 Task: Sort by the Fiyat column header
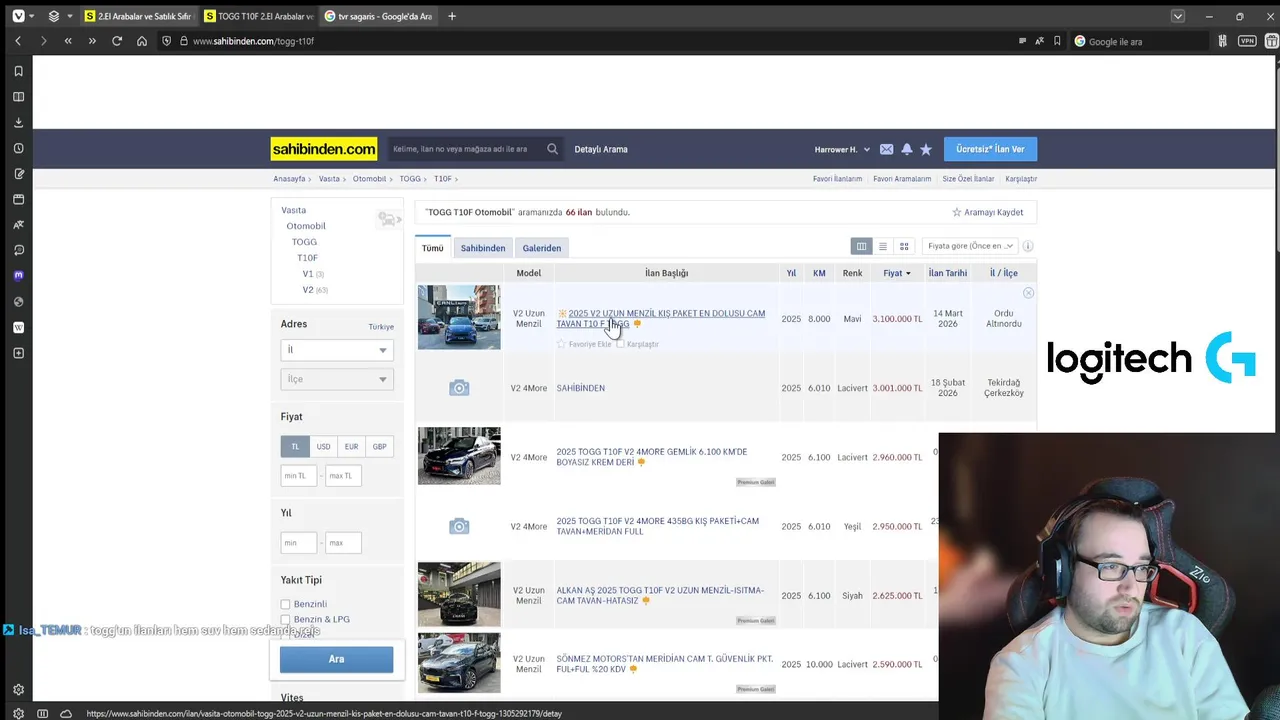896,273
